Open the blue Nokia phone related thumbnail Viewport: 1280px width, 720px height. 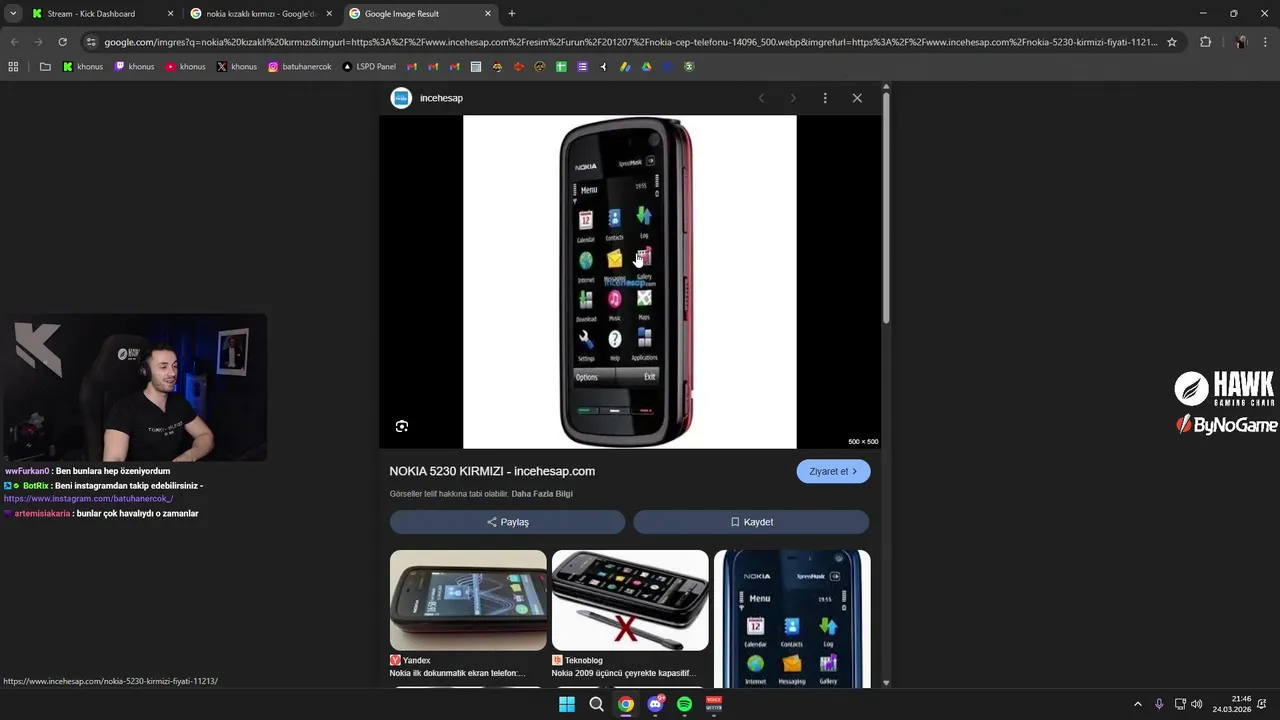[x=792, y=619]
